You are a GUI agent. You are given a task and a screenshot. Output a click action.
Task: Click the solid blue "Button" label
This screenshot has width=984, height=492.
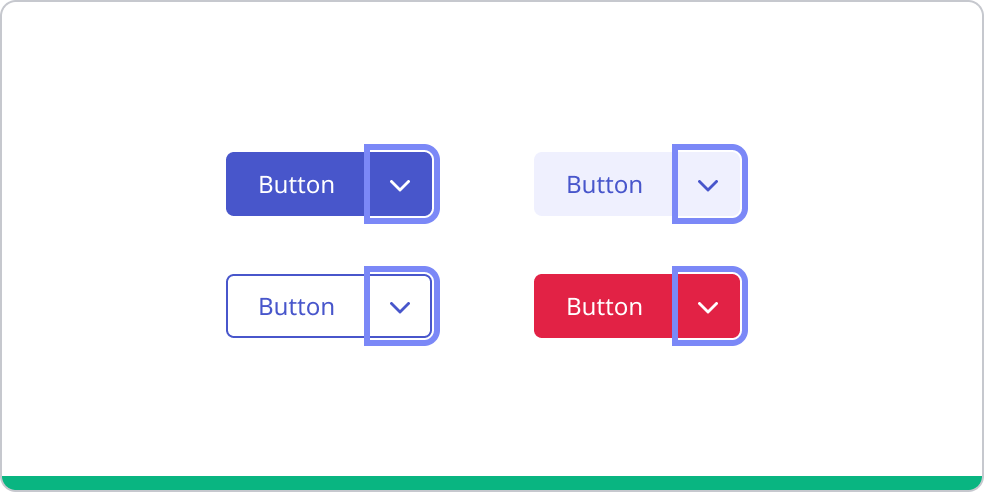point(296,184)
